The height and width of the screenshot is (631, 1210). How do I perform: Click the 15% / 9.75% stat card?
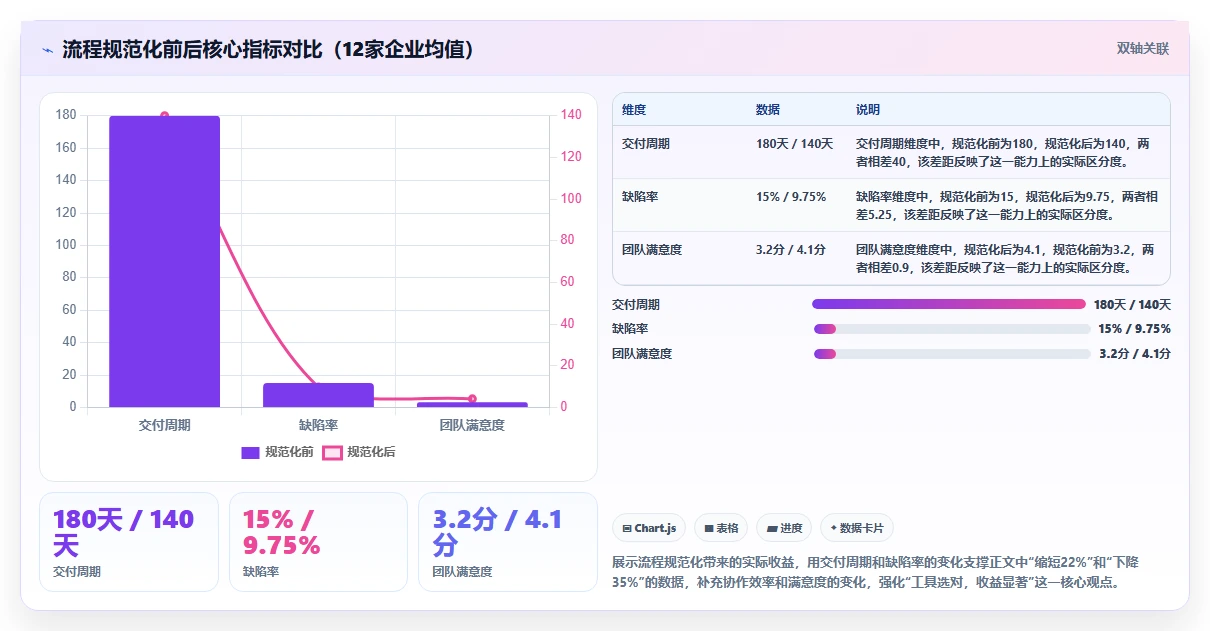318,542
